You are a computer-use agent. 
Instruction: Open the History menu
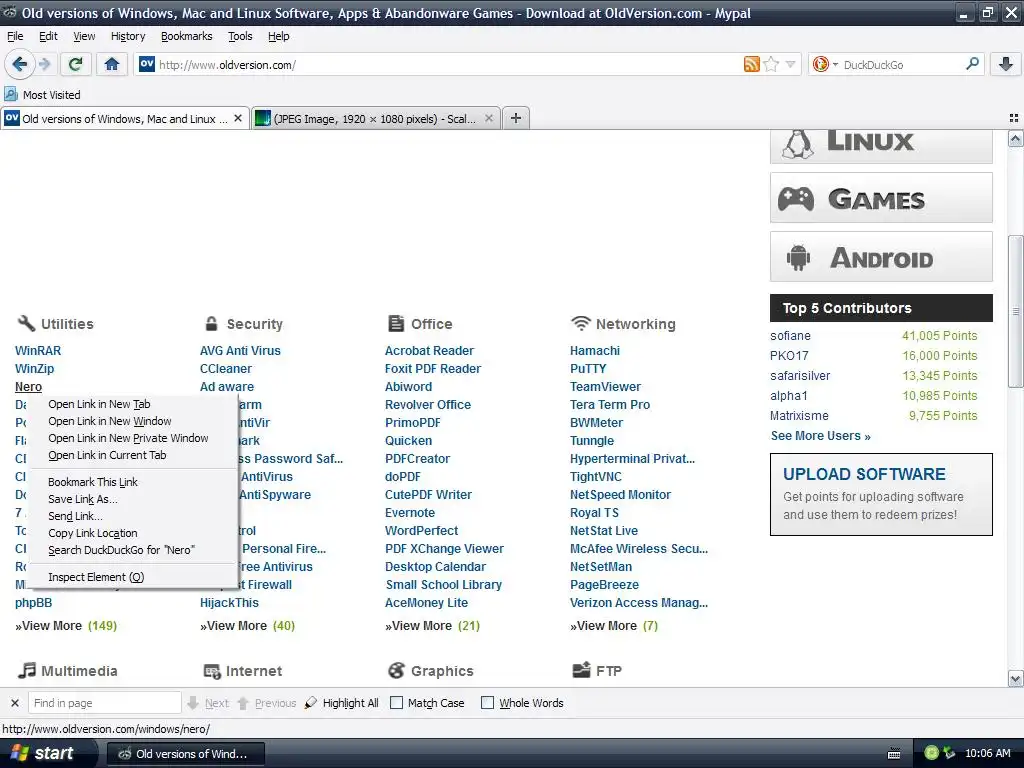(x=128, y=36)
